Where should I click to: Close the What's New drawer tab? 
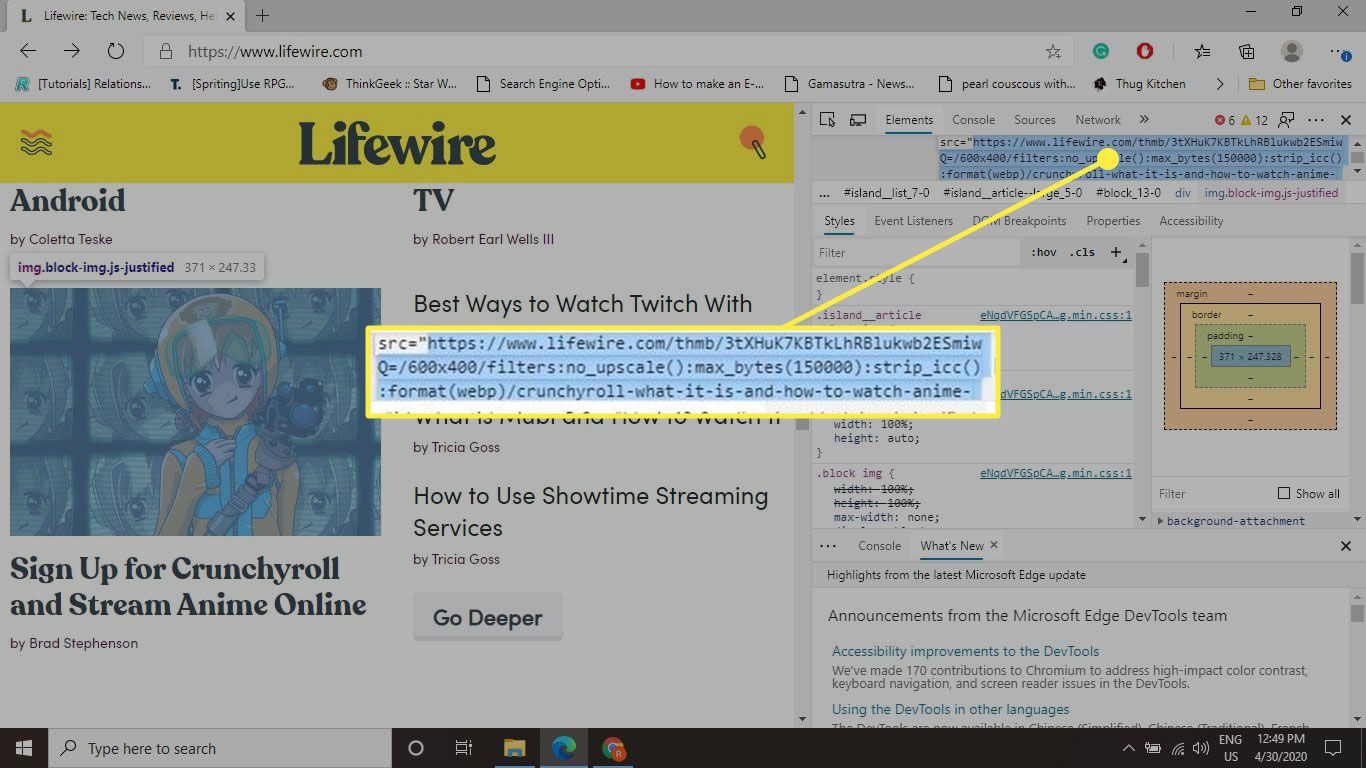tap(994, 545)
